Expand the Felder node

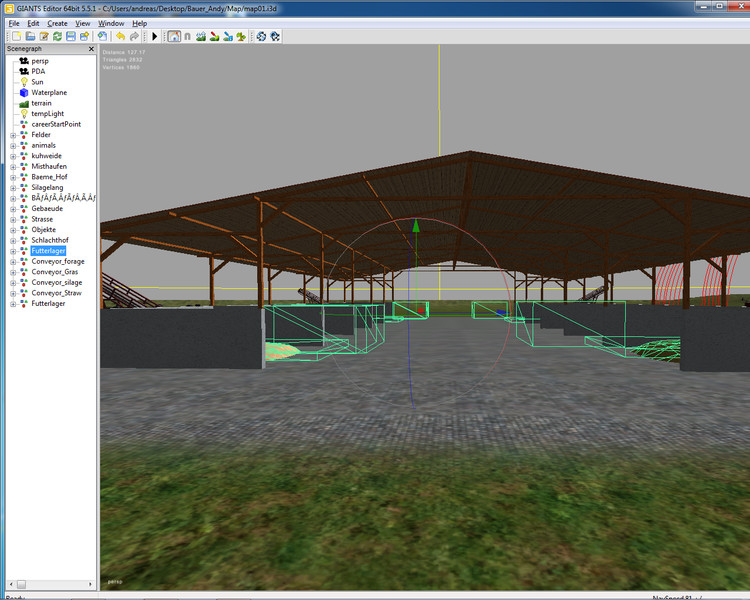pos(13,135)
